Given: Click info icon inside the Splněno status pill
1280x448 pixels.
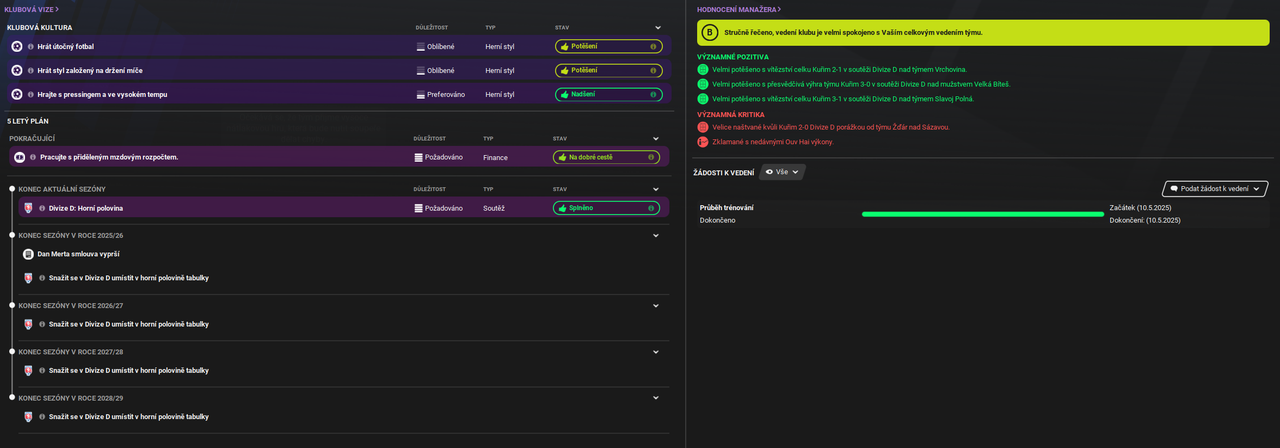Looking at the screenshot, I should tap(653, 208).
